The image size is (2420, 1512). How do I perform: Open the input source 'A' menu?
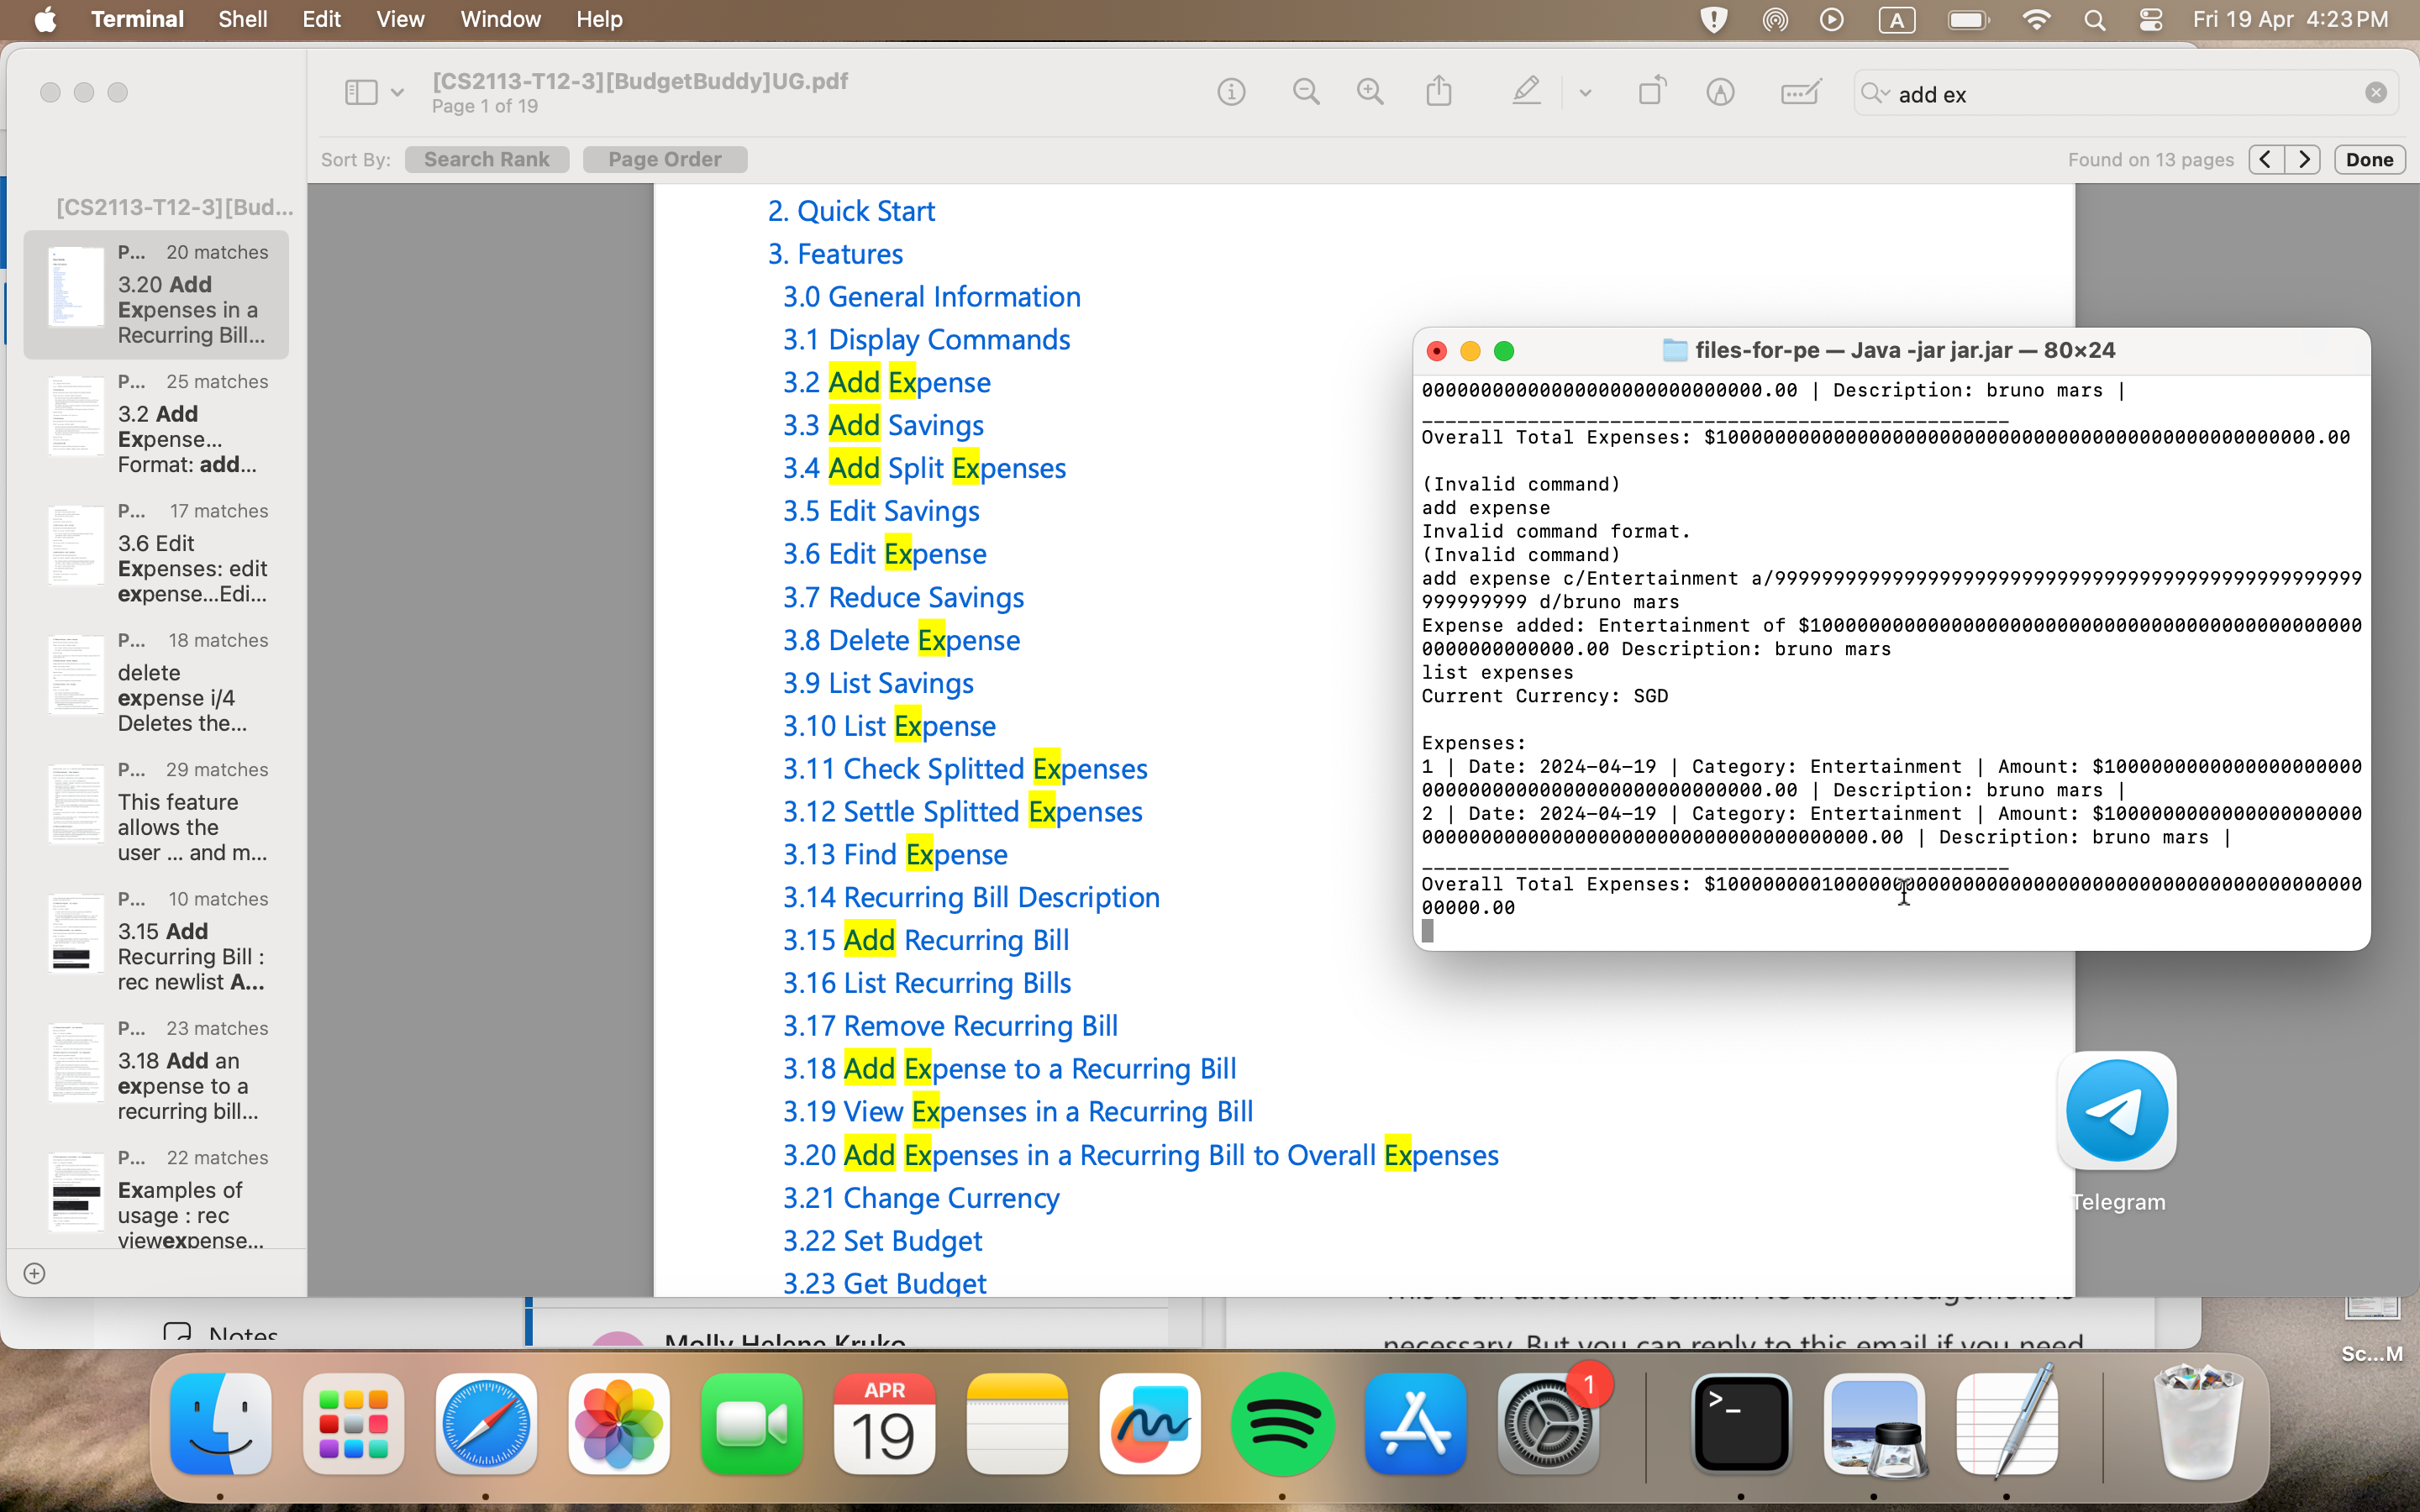(1896, 19)
